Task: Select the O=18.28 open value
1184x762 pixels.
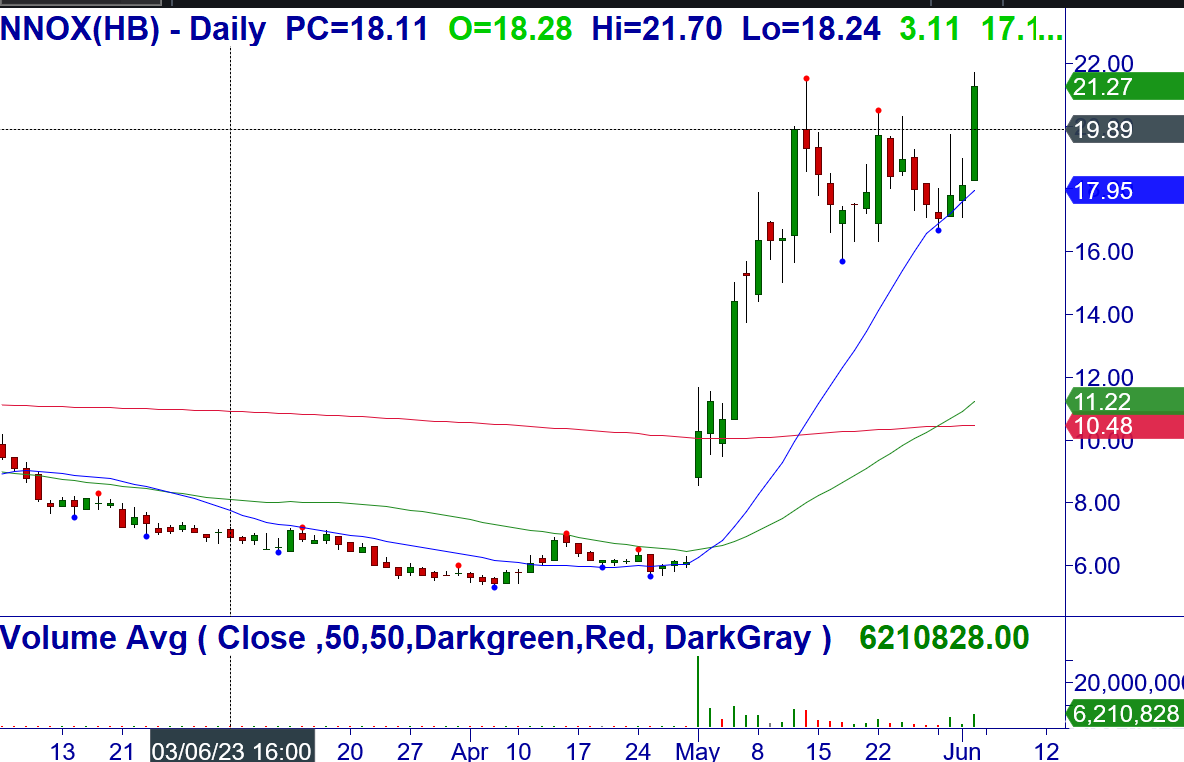Action: click(x=510, y=29)
